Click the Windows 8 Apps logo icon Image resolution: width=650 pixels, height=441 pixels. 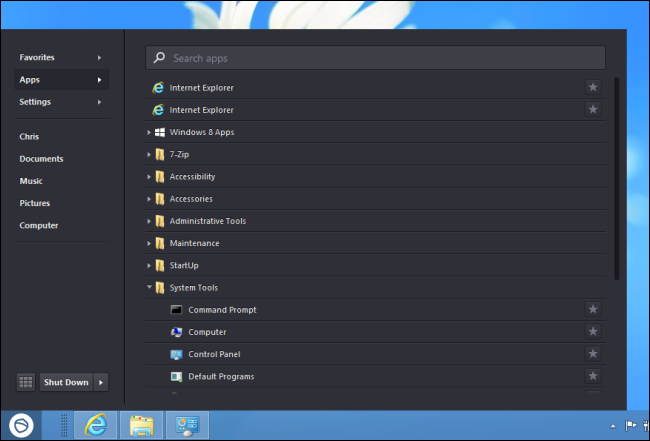(x=160, y=132)
